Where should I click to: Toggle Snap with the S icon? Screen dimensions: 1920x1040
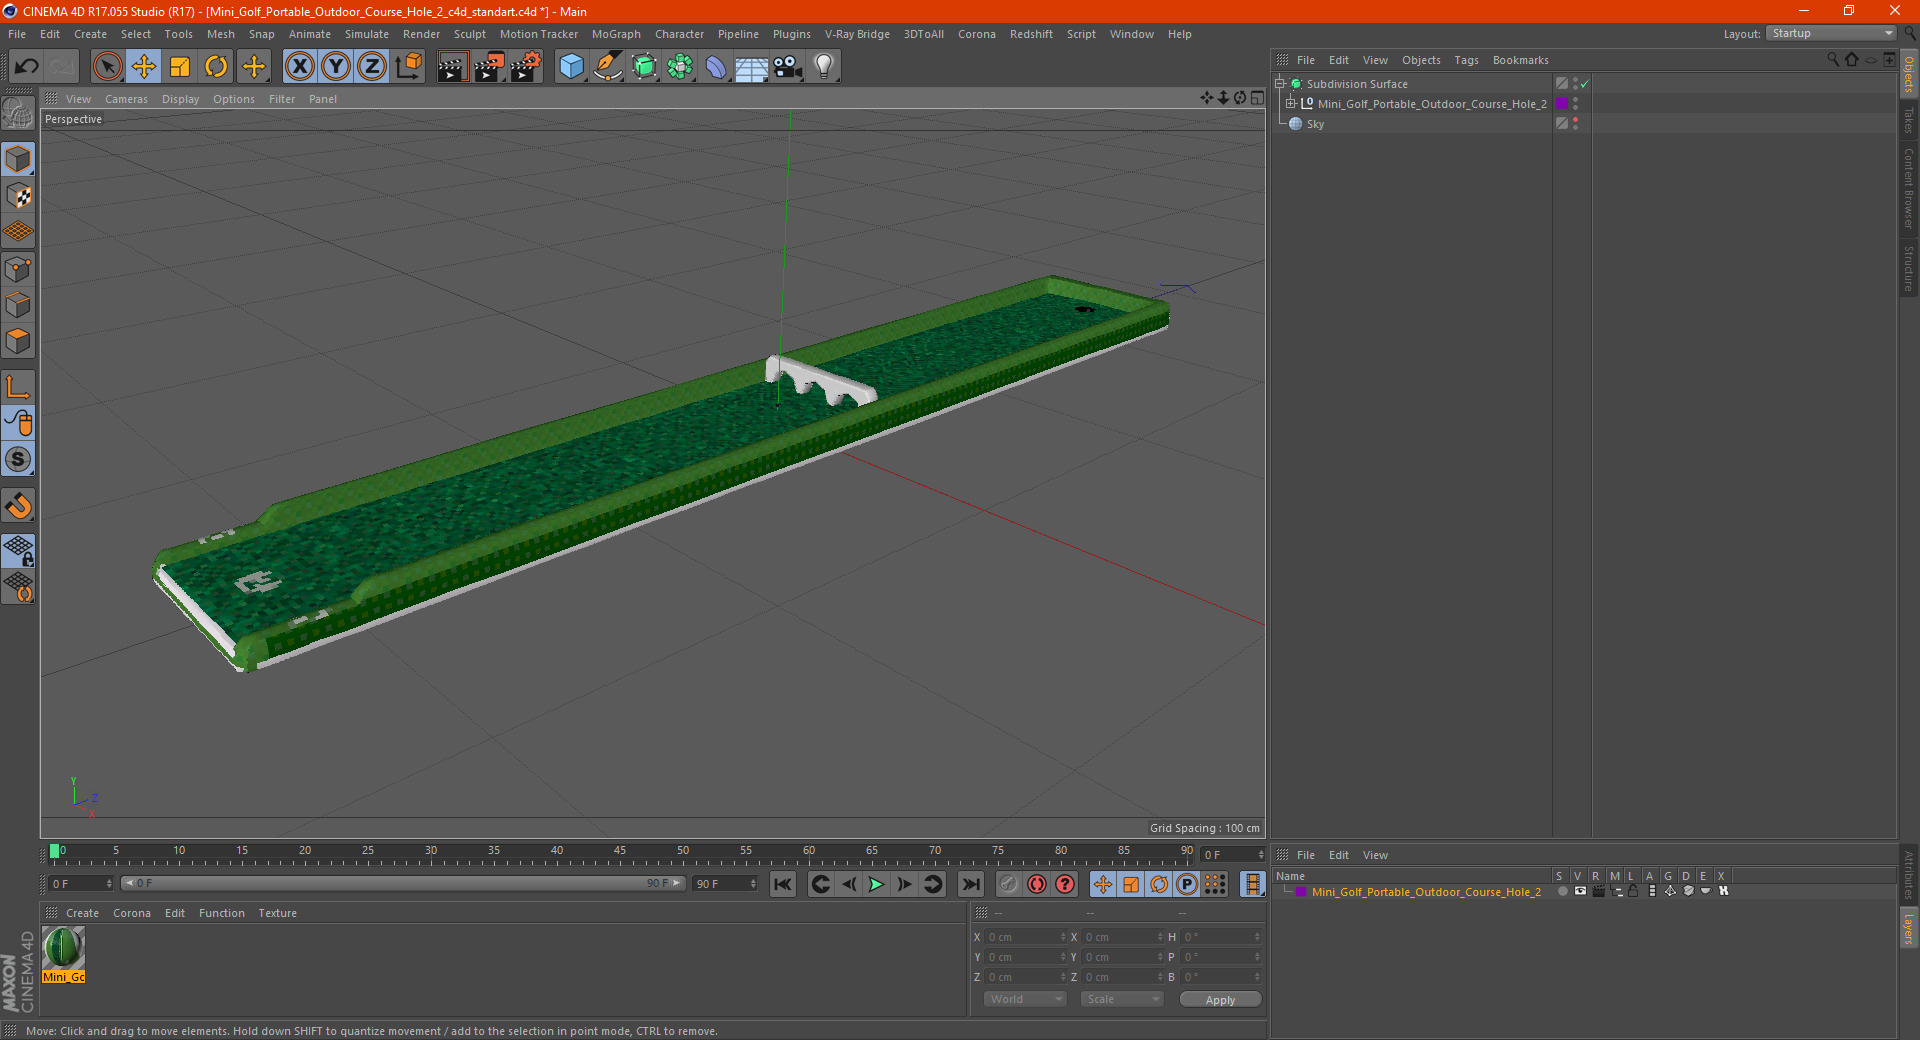click(18, 459)
